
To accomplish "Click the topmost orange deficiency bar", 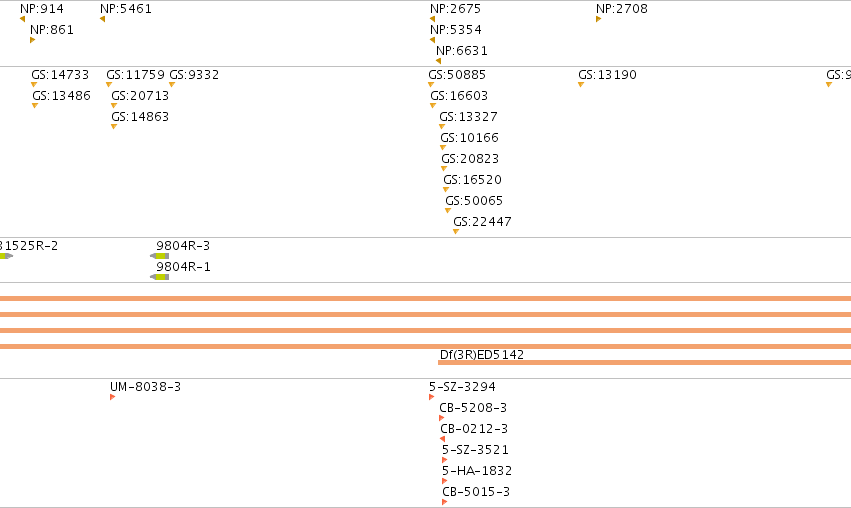I will coord(426,299).
